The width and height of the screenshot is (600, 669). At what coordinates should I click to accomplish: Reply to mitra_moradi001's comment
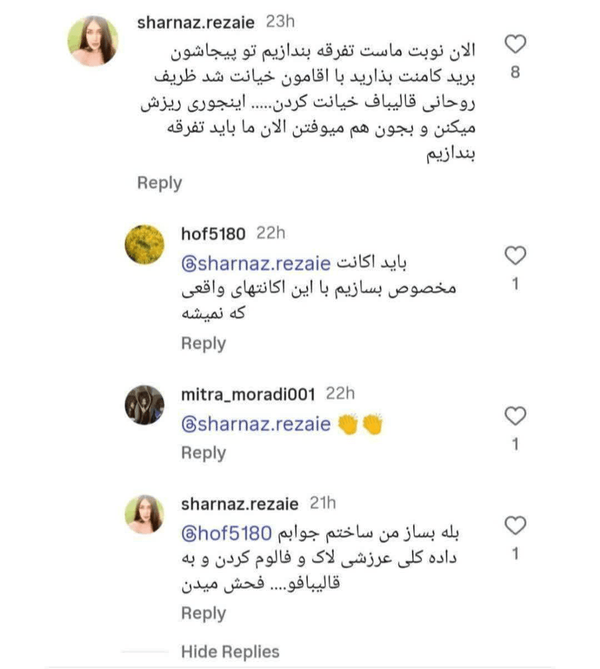(203, 453)
